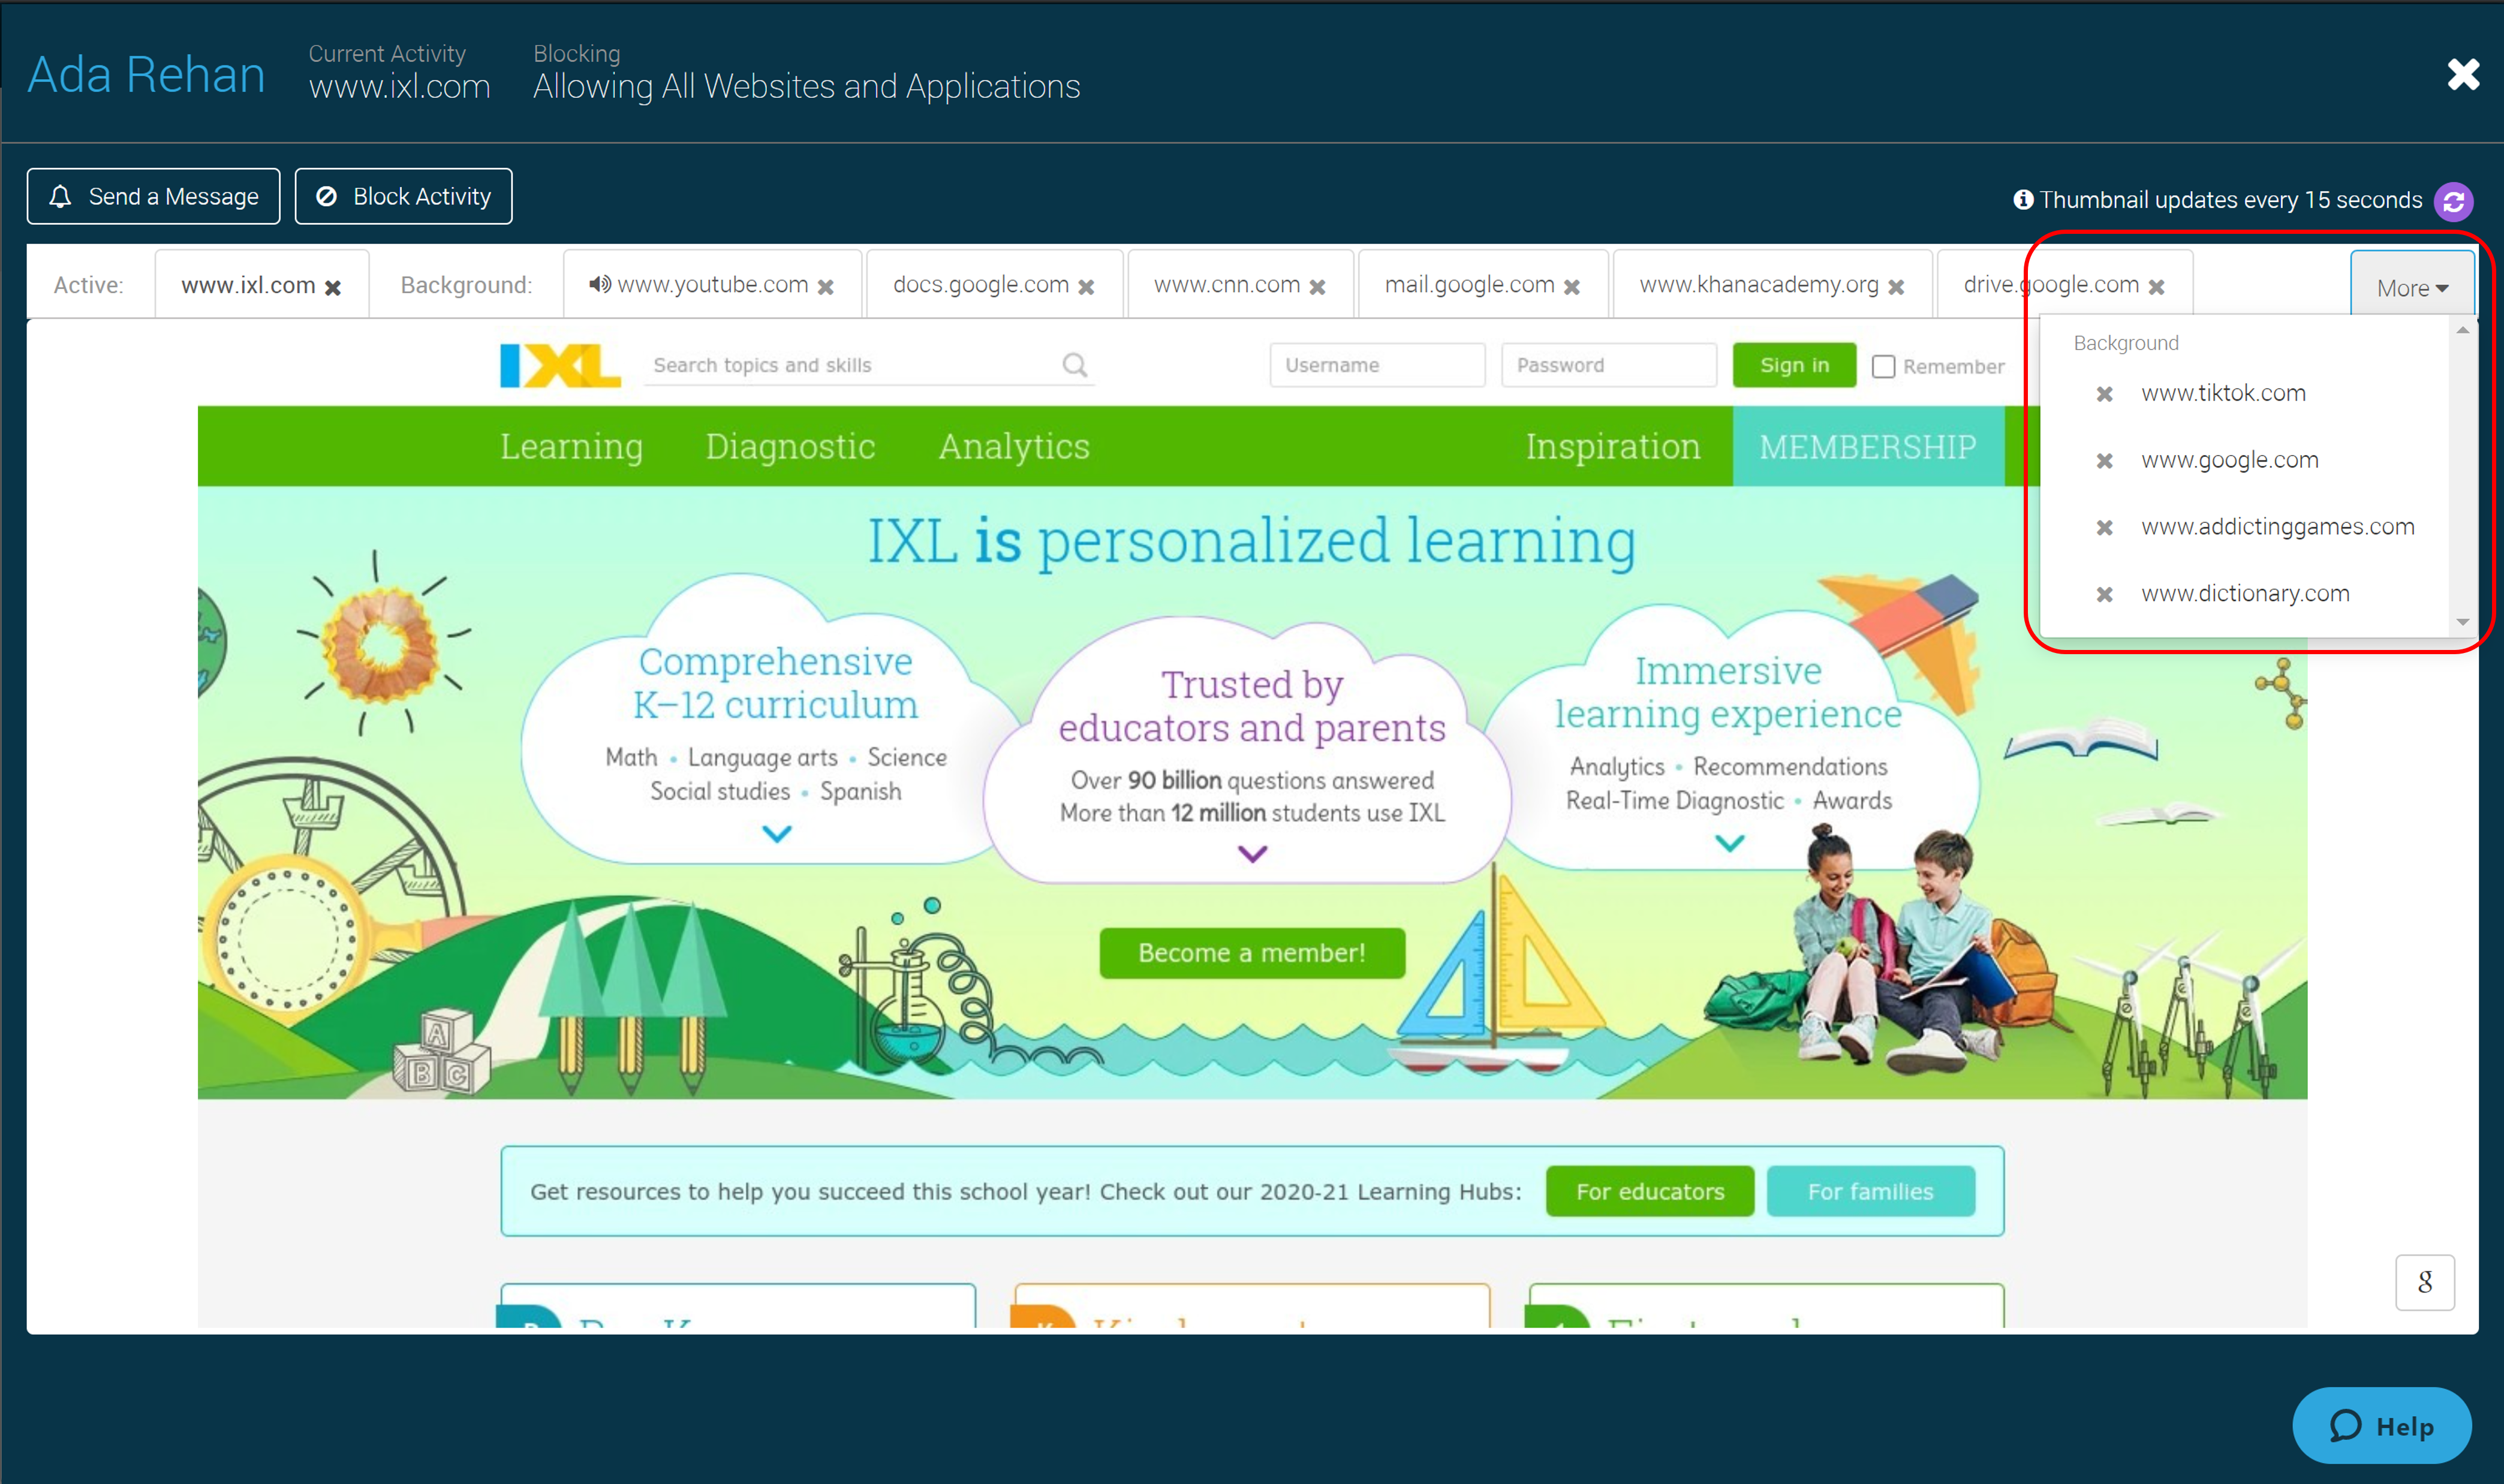Click the speaker icon on youtube tab

[599, 285]
